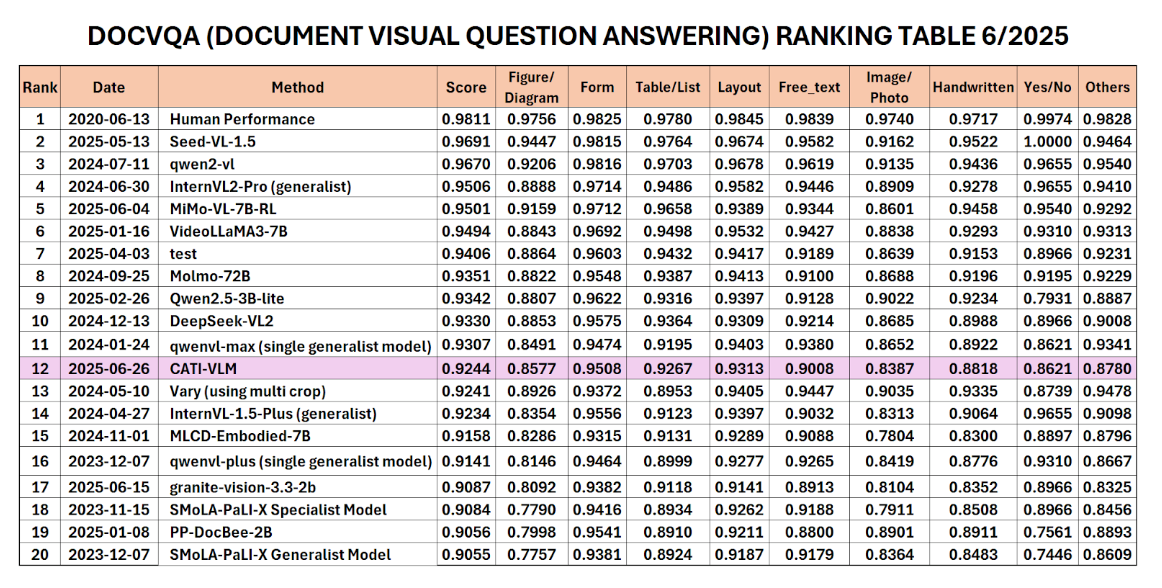
Task: Click the Score column header
Action: point(466,87)
